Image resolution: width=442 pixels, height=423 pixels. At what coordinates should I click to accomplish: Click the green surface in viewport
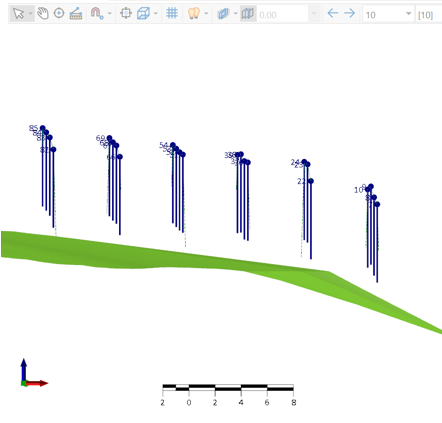coord(167,258)
